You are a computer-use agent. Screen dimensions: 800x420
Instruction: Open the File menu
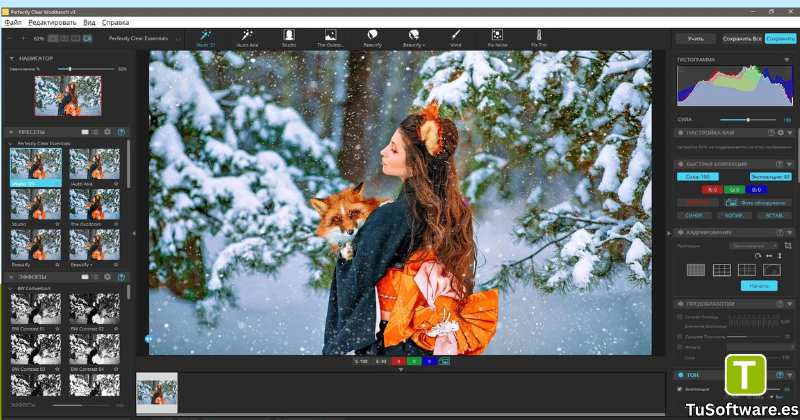[13, 22]
